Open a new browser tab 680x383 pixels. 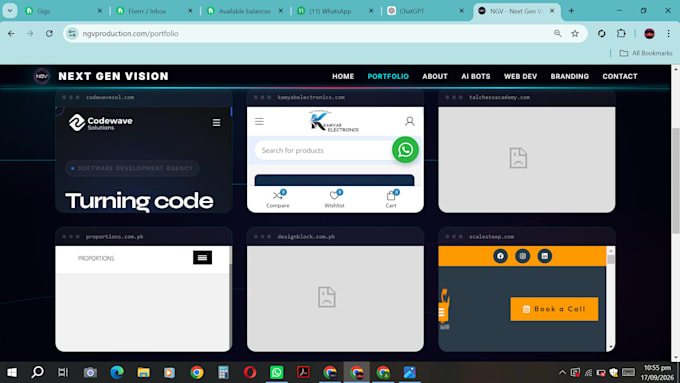pos(571,11)
